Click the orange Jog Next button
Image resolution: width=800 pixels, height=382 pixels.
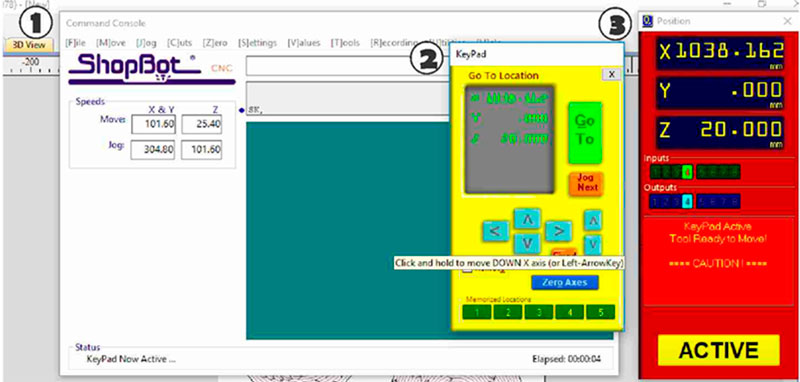pyautogui.click(x=587, y=184)
